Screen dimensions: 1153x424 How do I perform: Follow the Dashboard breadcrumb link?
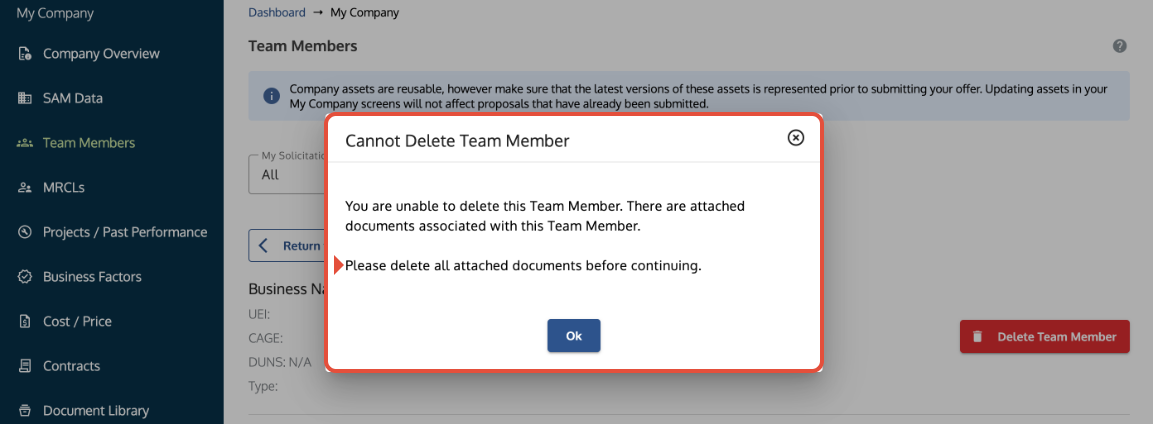tap(276, 12)
